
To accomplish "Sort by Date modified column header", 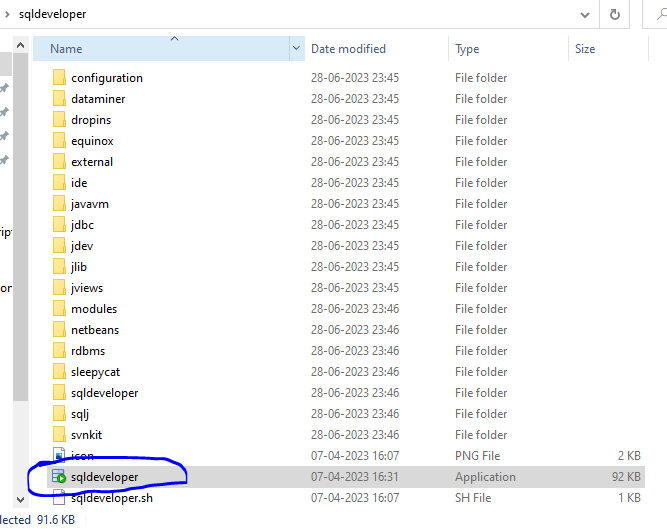I will [376, 48].
